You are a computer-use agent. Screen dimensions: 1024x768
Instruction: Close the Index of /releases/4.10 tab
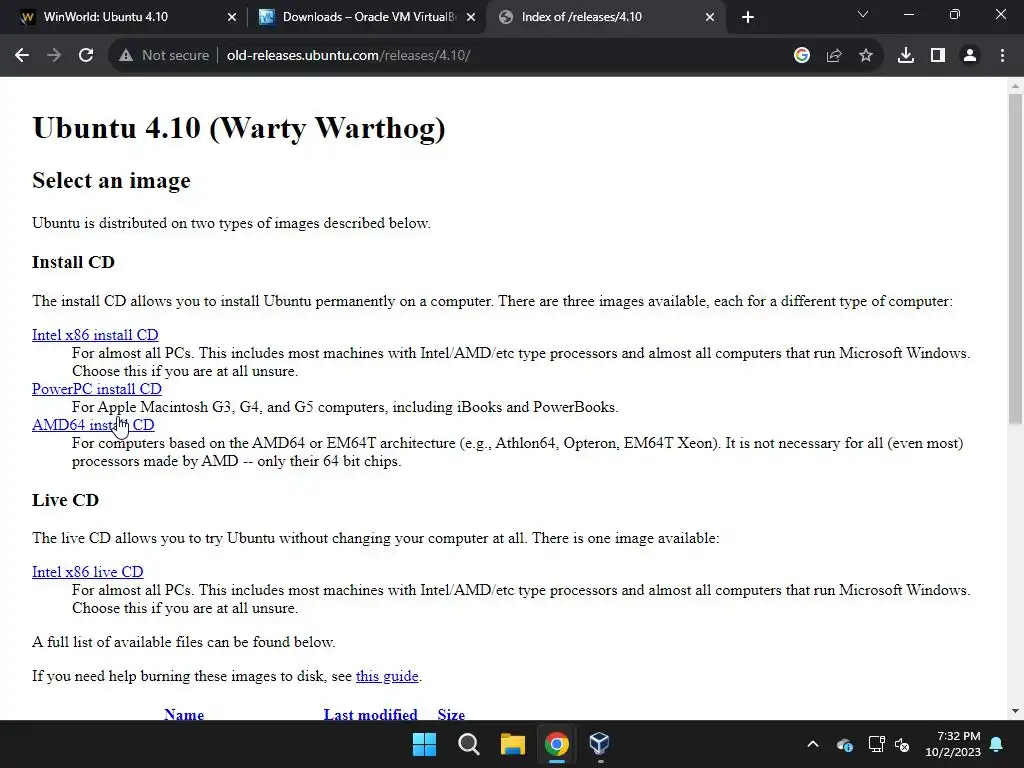click(x=710, y=18)
